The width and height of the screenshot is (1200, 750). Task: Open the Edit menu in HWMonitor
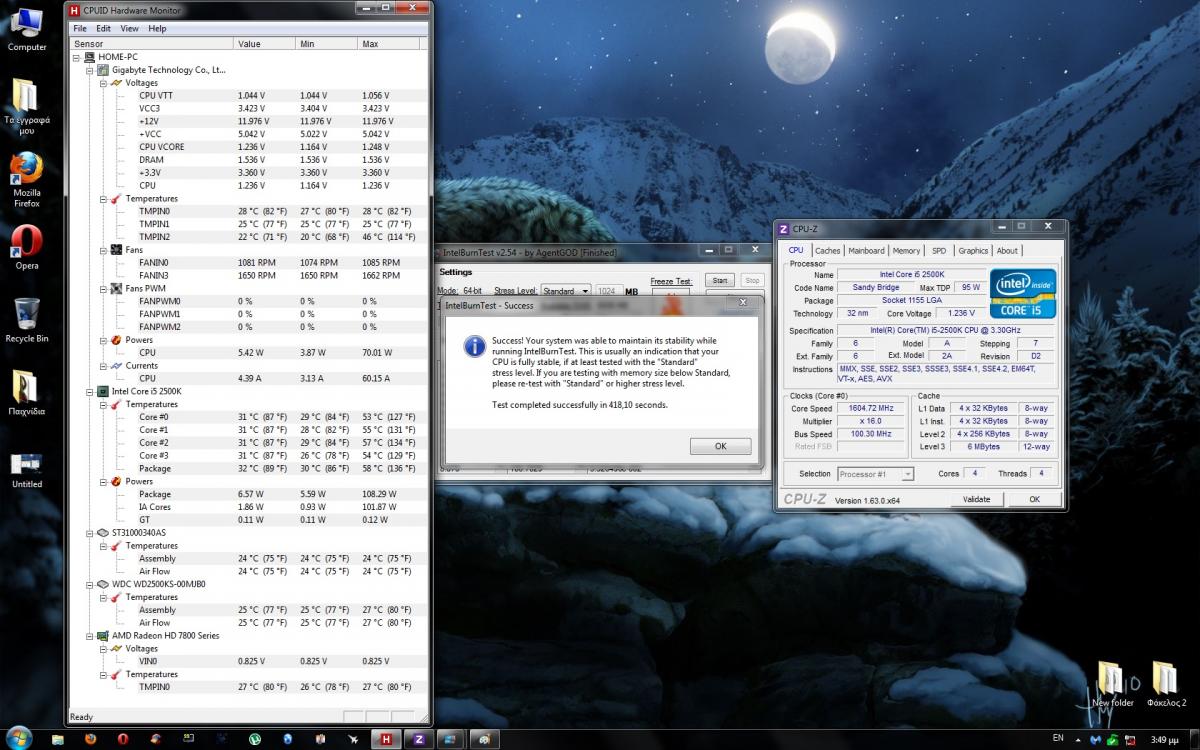tap(104, 29)
